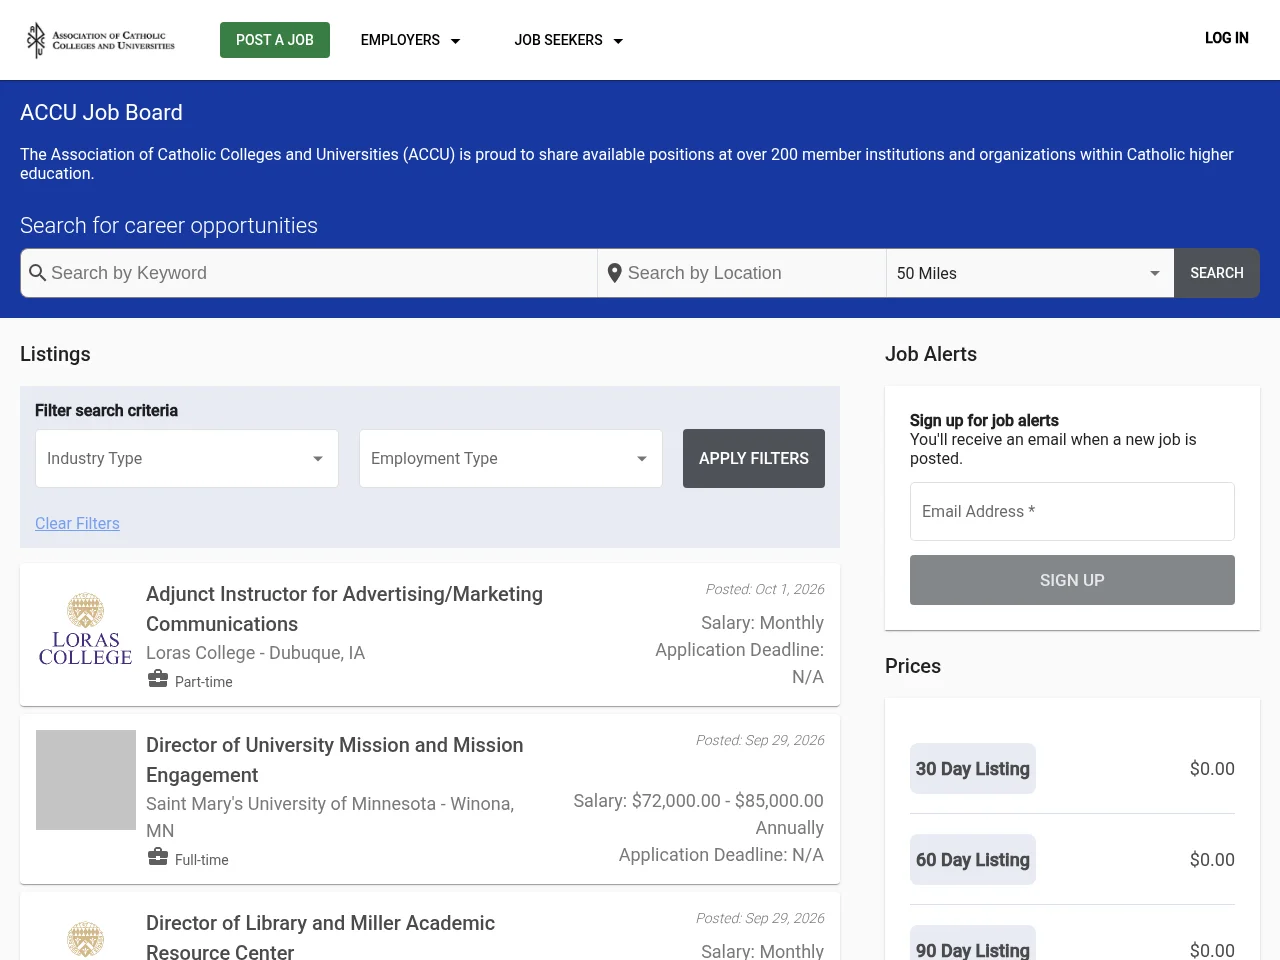Screen dimensions: 1280x960
Task: Click the 'Part-time' employment label
Action: [204, 682]
